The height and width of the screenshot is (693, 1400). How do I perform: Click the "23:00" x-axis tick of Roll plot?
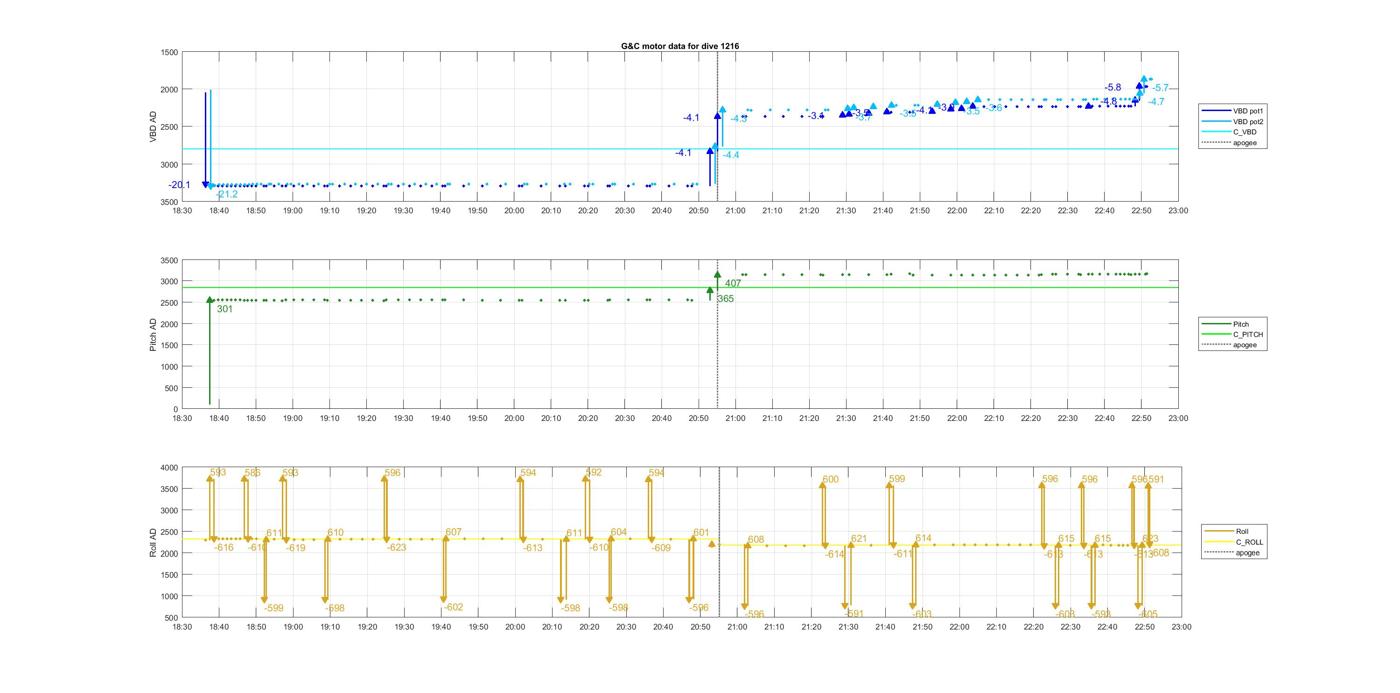[1180, 627]
